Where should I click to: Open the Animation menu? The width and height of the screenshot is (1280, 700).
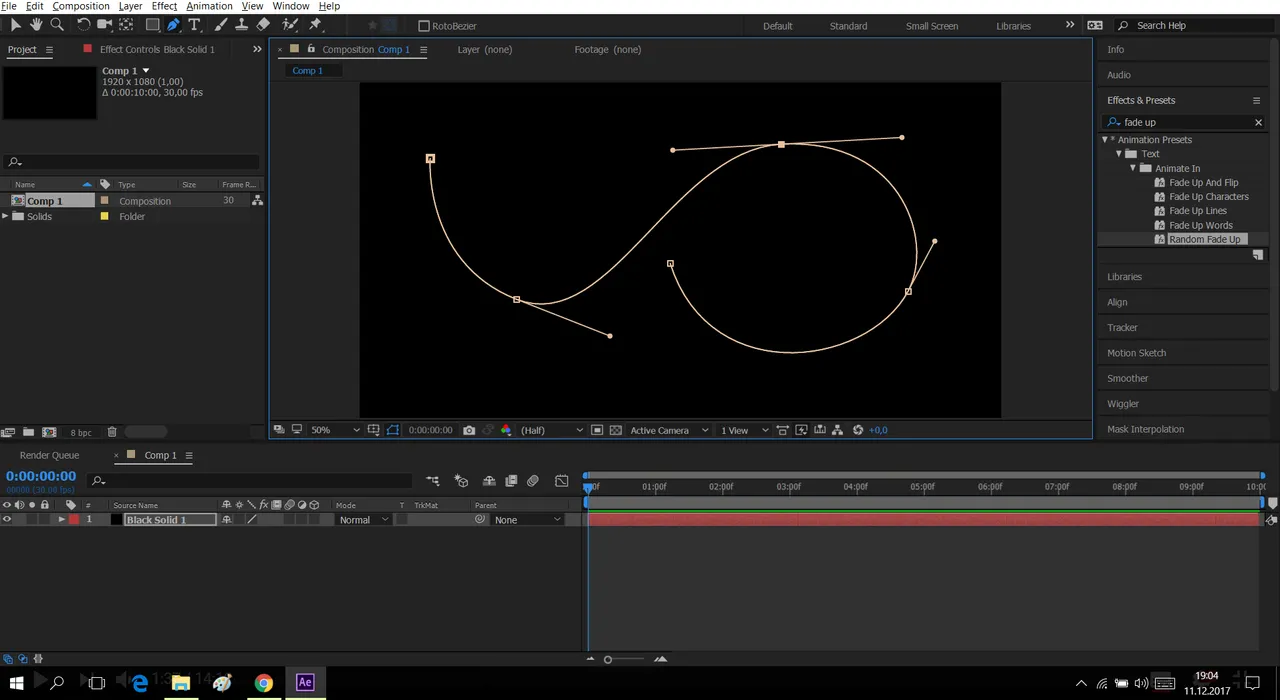click(209, 6)
